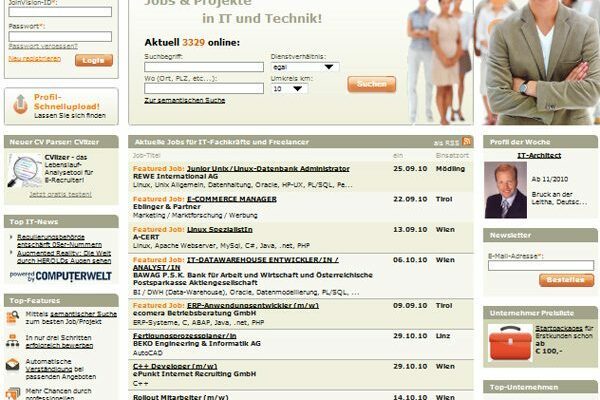Click the Eblinger & Partner company name
This screenshot has height=400, width=600.
pyautogui.click(x=166, y=207)
